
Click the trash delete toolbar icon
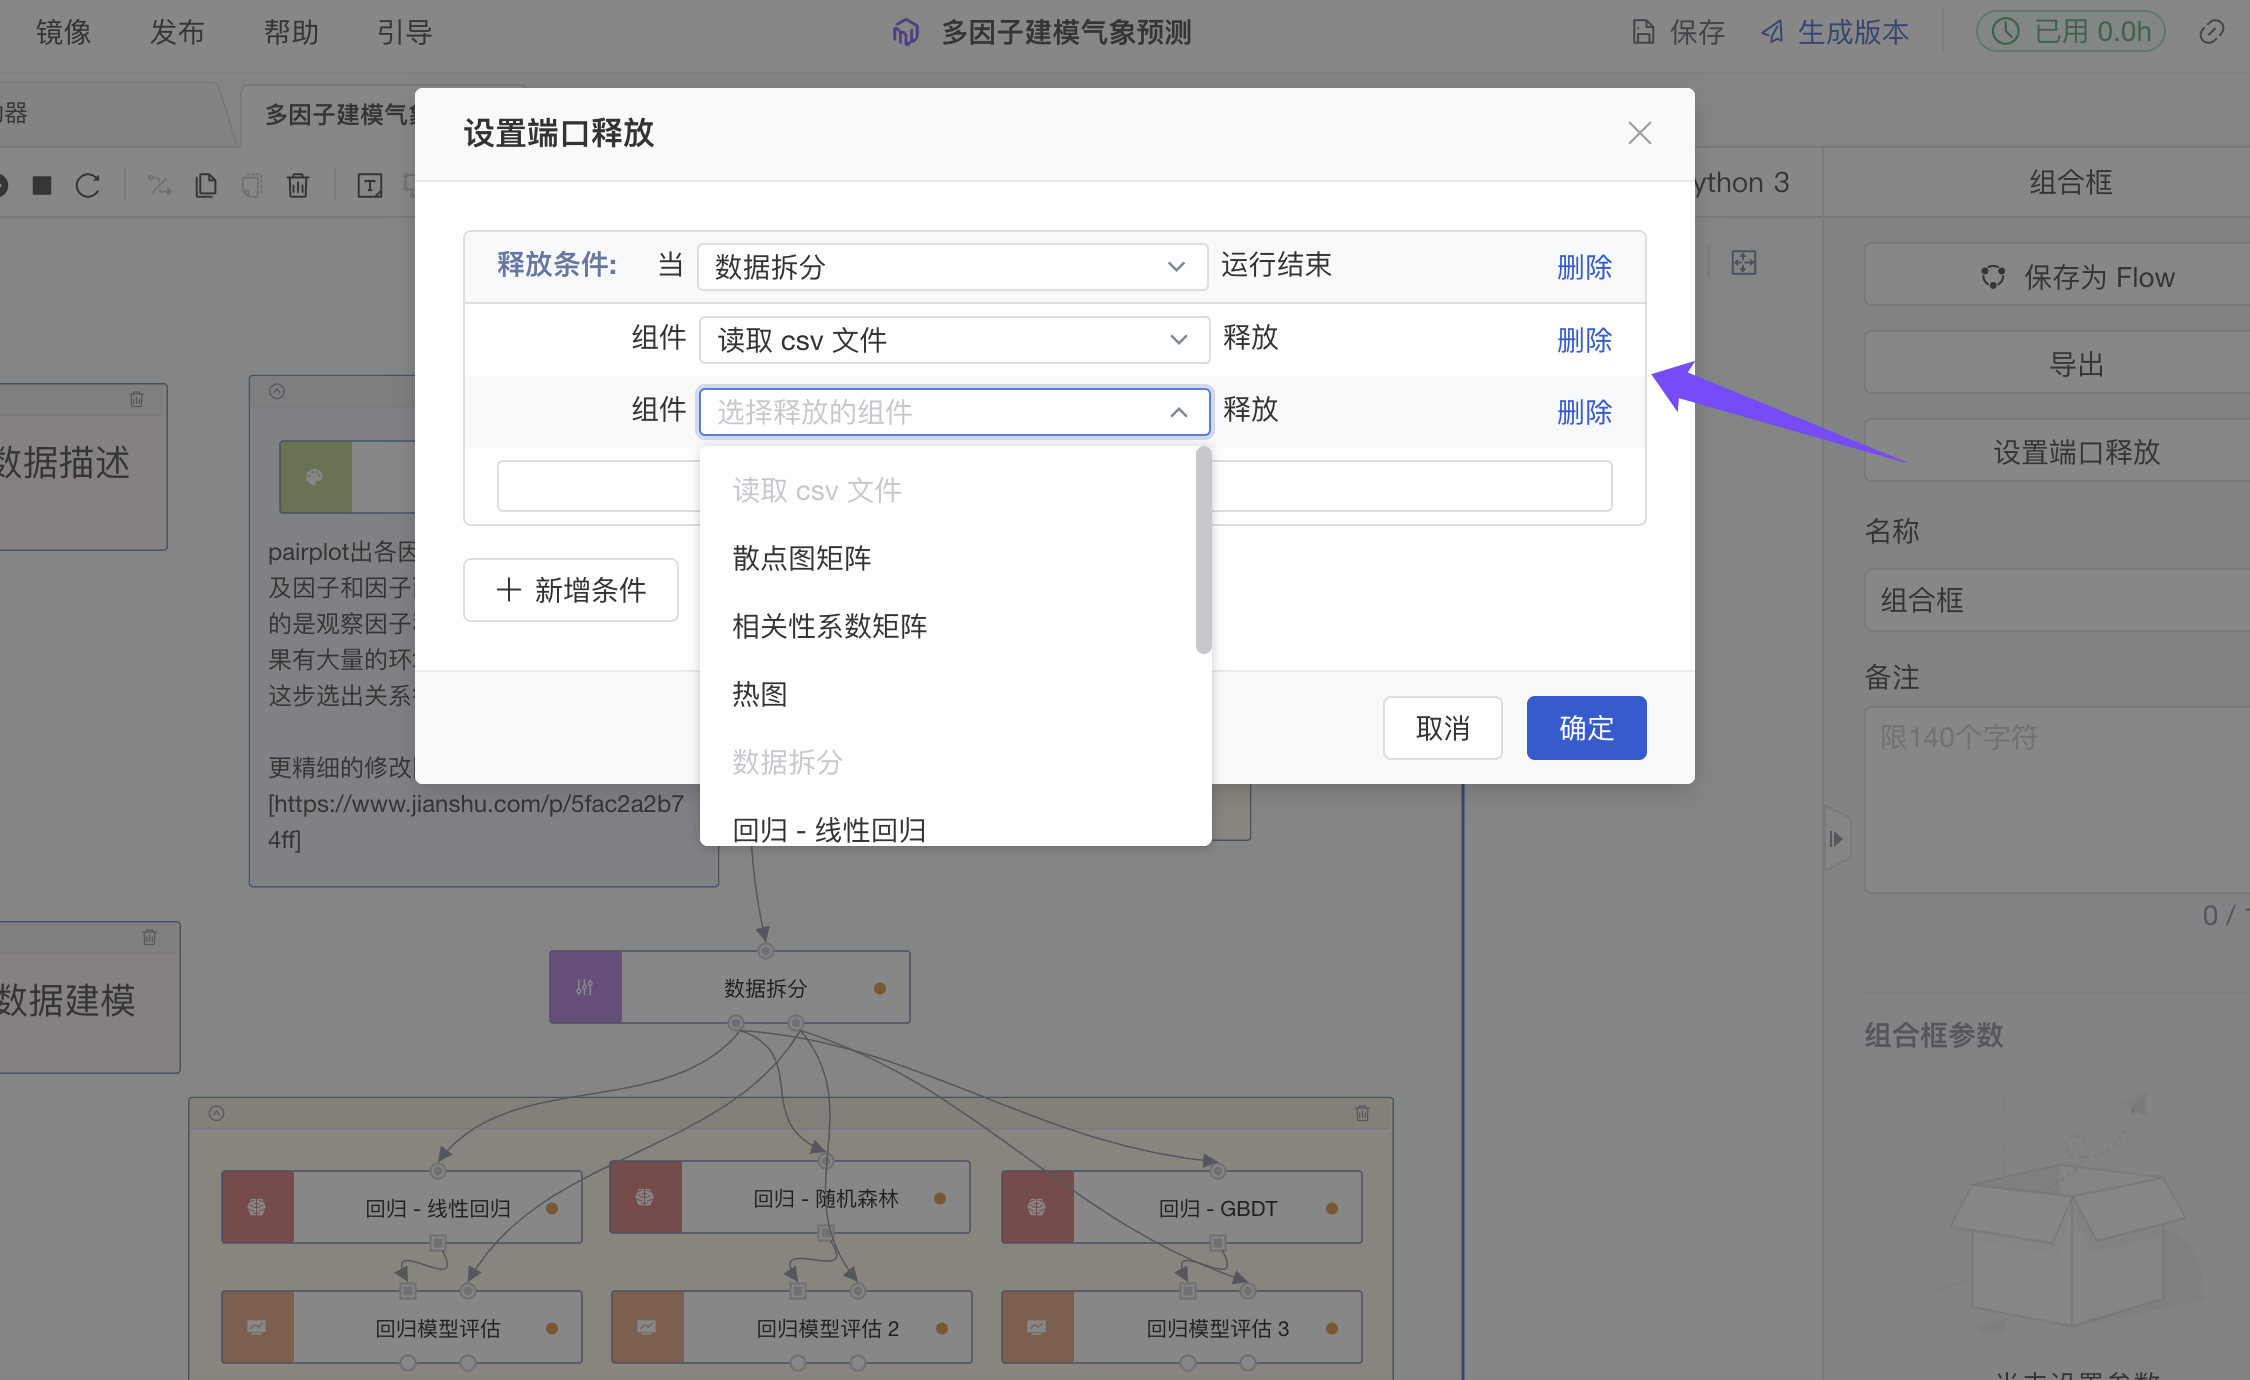click(x=298, y=185)
